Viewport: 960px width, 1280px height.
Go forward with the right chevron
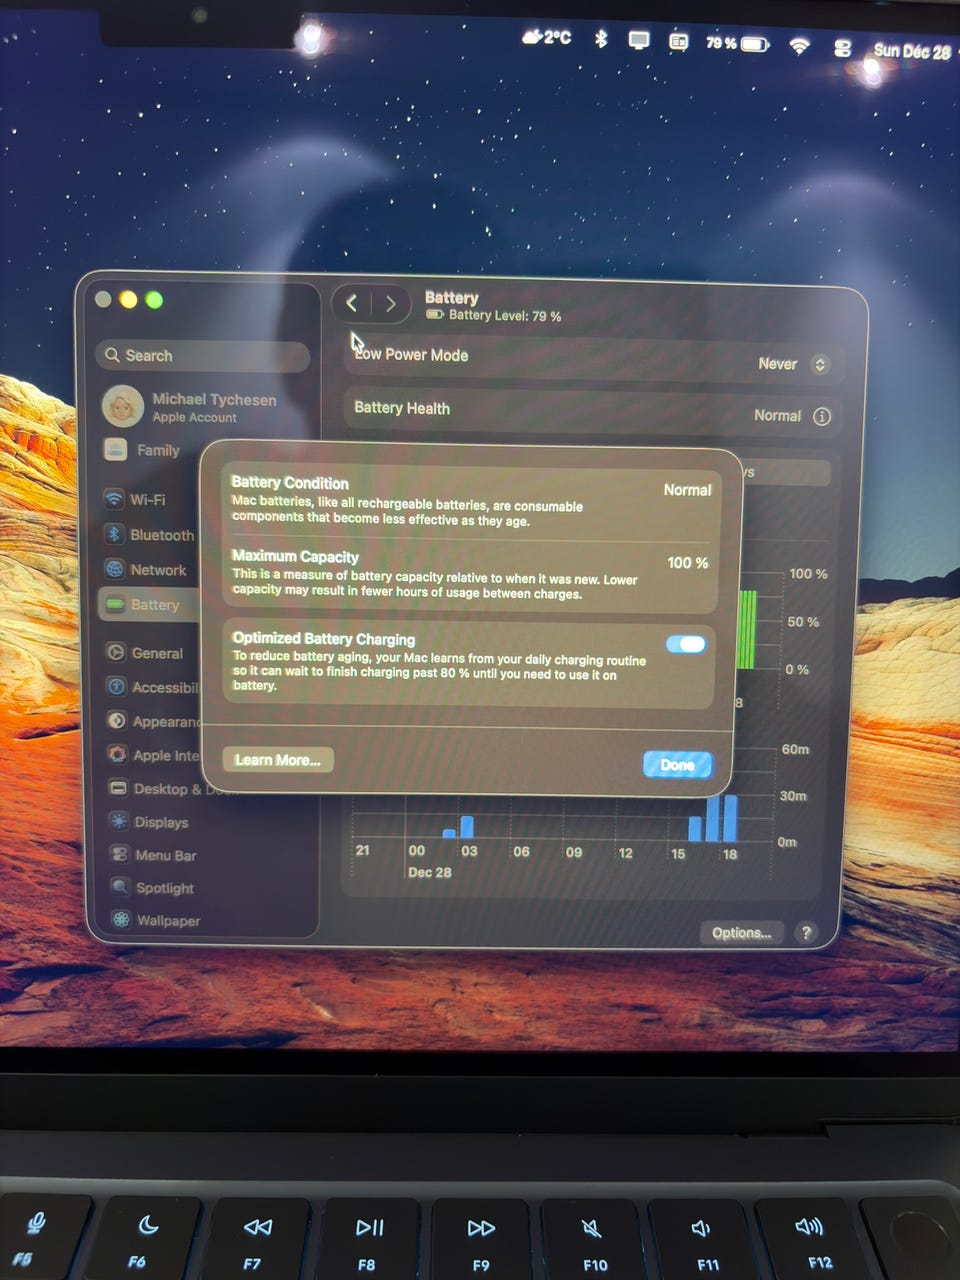point(390,304)
